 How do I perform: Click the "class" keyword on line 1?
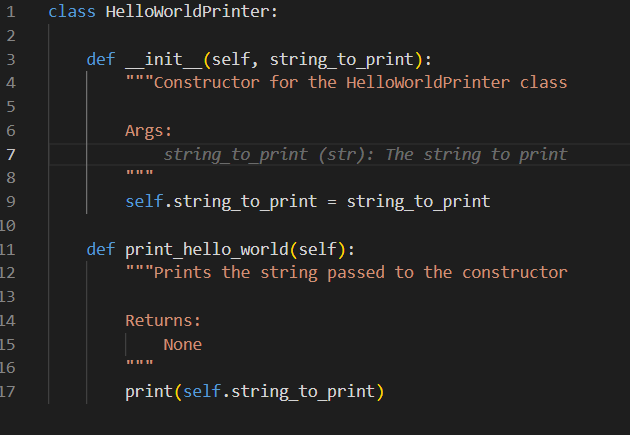67,12
